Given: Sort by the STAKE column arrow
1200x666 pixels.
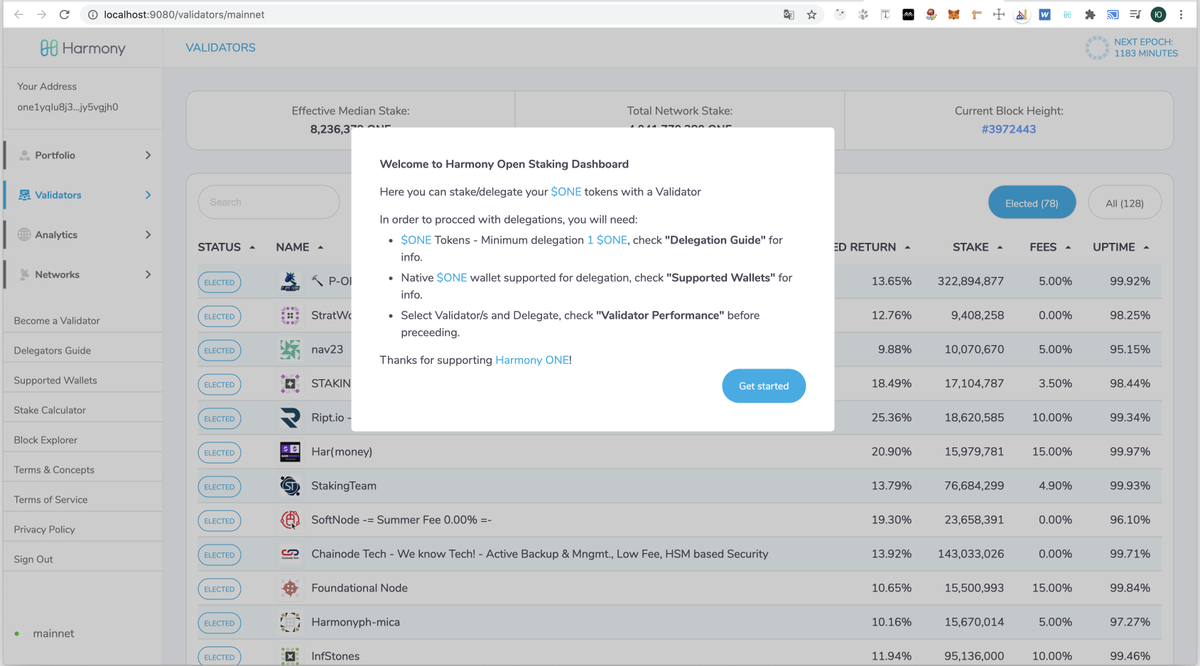Looking at the screenshot, I should (x=999, y=247).
